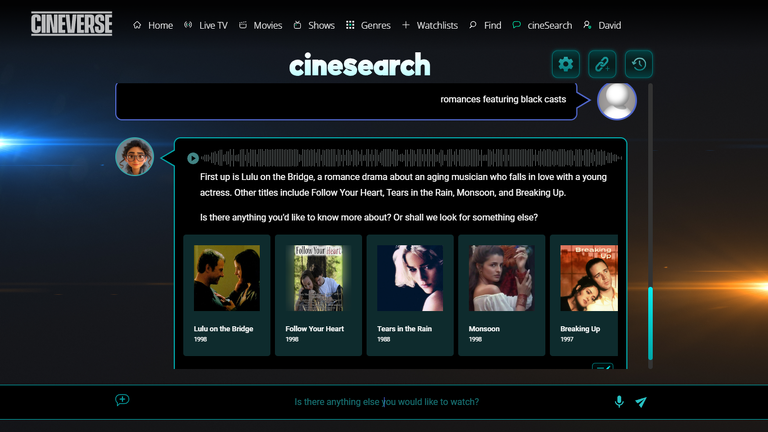Viewport: 768px width, 432px height.
Task: Open search history clock icon
Action: (639, 64)
